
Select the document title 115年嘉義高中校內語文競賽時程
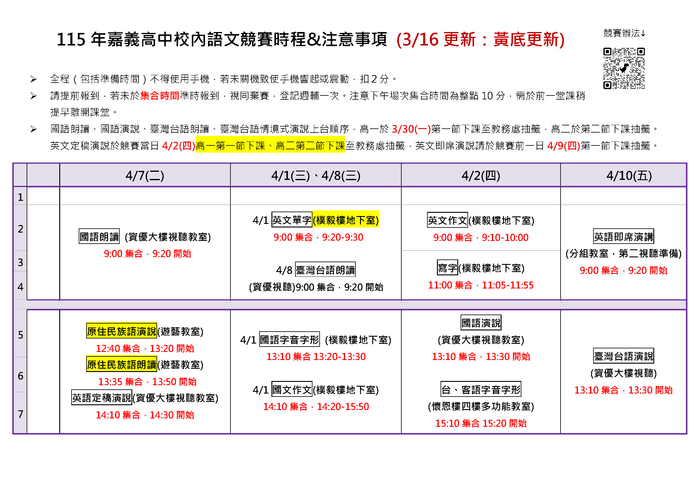(x=216, y=41)
